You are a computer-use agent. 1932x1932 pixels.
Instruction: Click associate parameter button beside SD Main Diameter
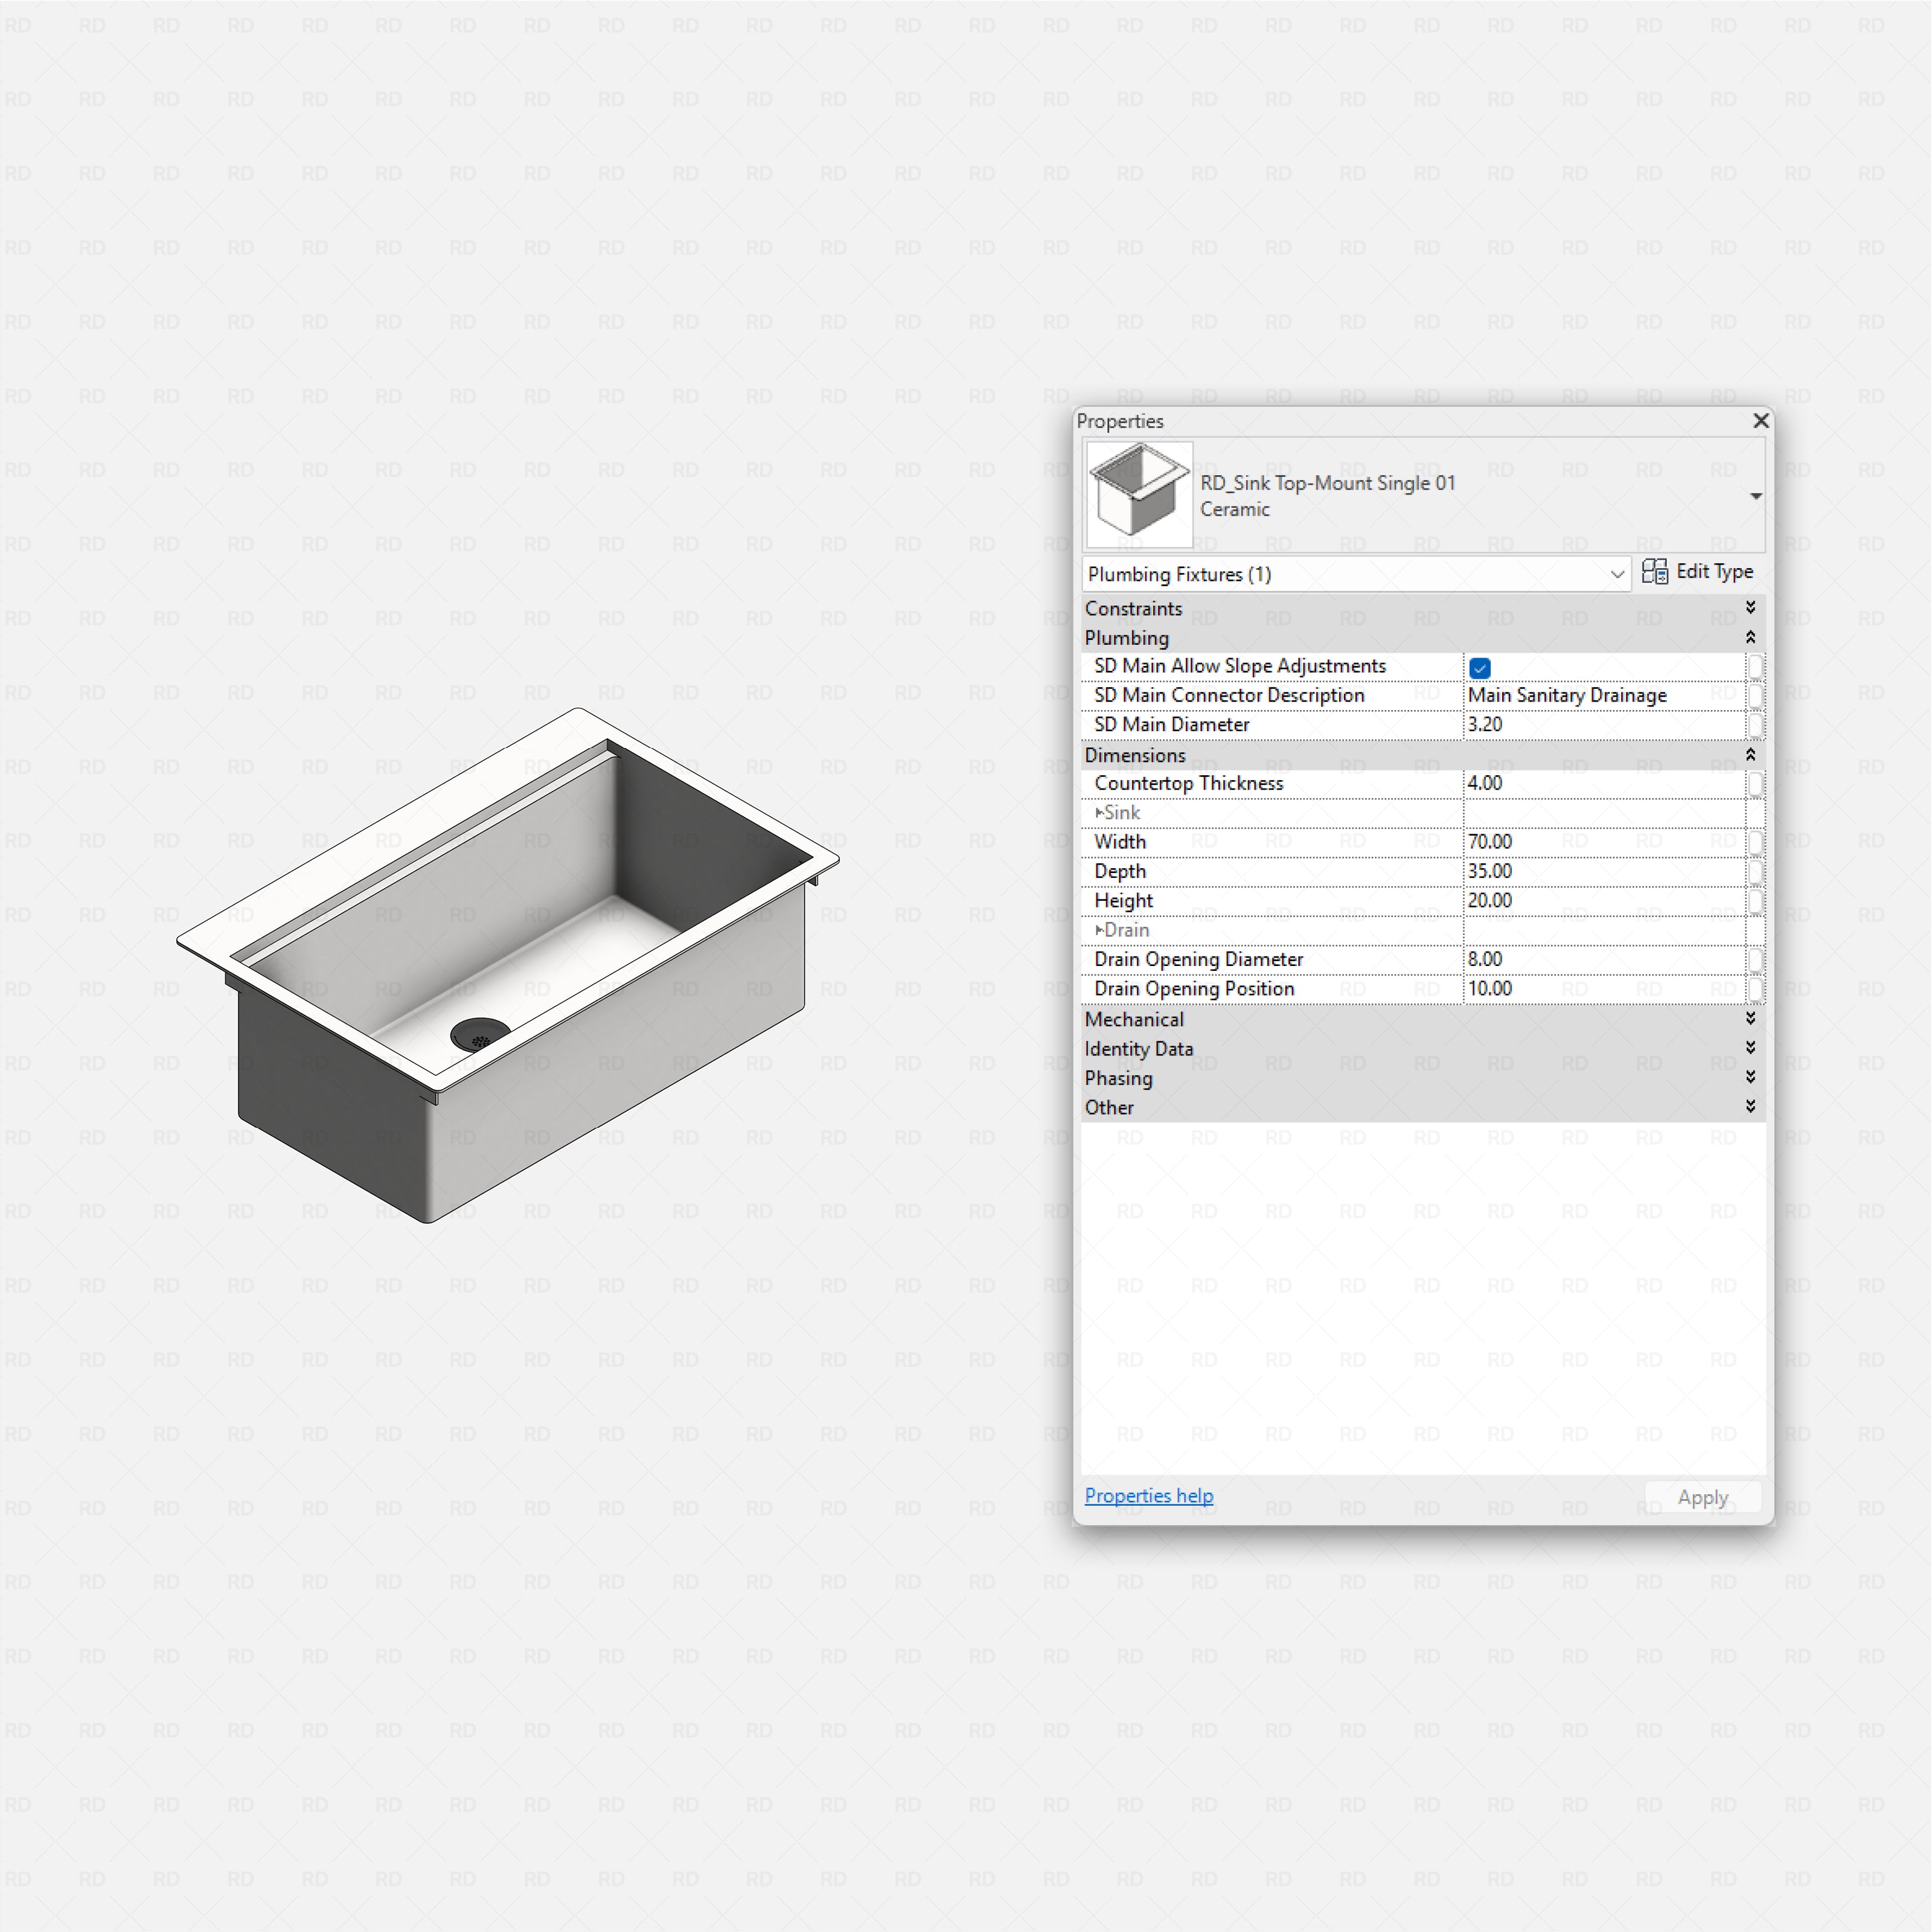(1757, 726)
